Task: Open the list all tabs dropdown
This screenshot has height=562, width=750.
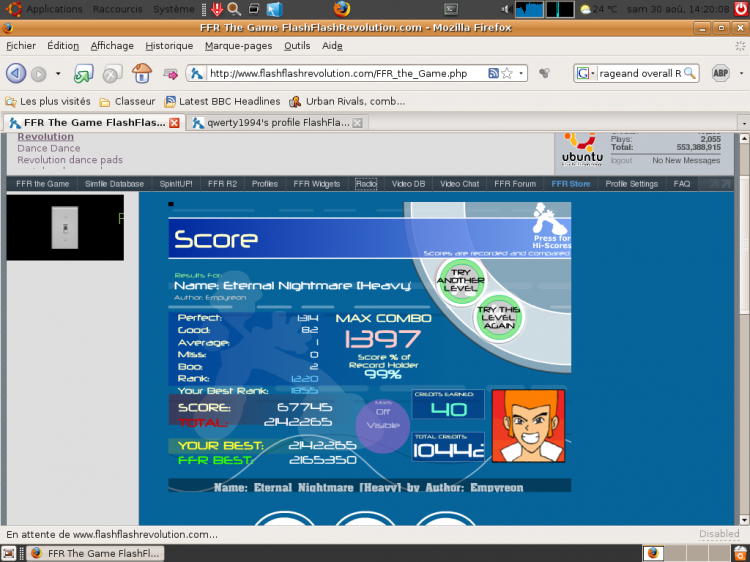Action: tap(744, 123)
